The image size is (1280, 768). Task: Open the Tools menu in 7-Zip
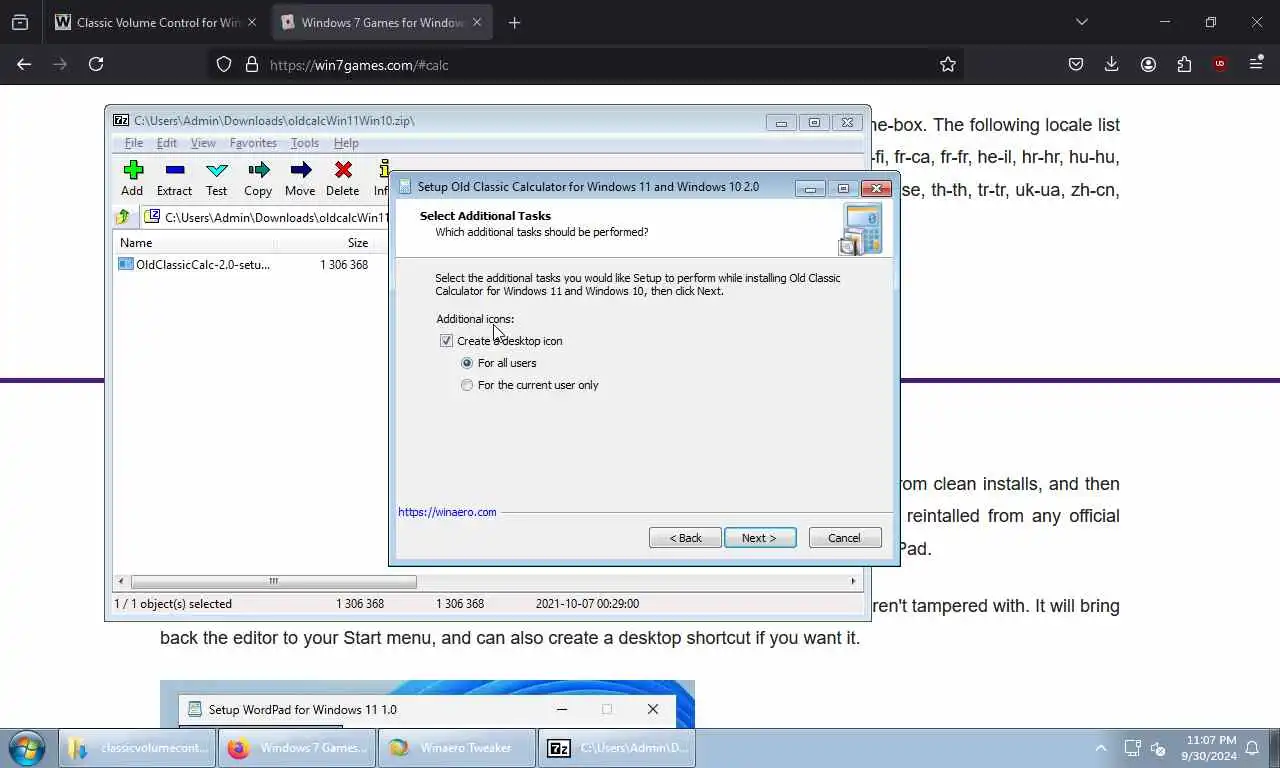pyautogui.click(x=304, y=143)
